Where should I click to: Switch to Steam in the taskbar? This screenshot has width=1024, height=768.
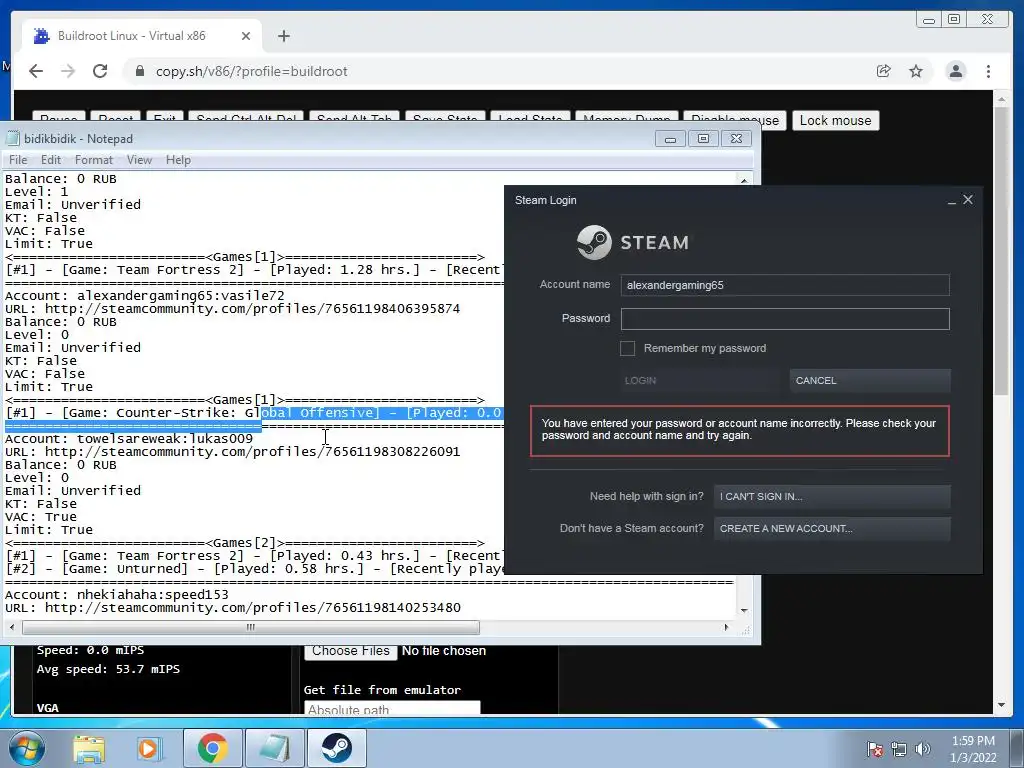click(x=337, y=748)
